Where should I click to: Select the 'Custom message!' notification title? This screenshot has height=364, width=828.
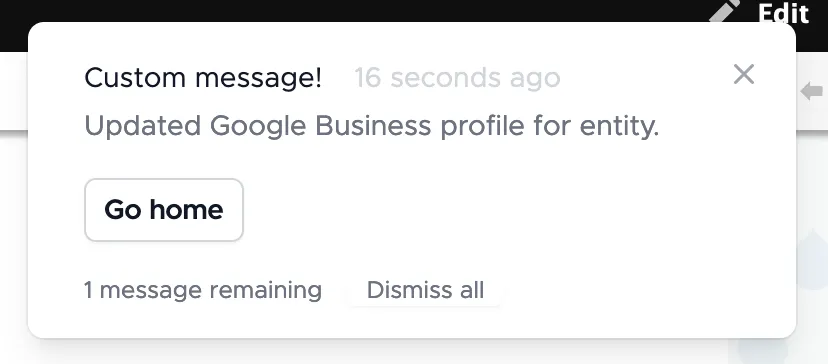(203, 78)
